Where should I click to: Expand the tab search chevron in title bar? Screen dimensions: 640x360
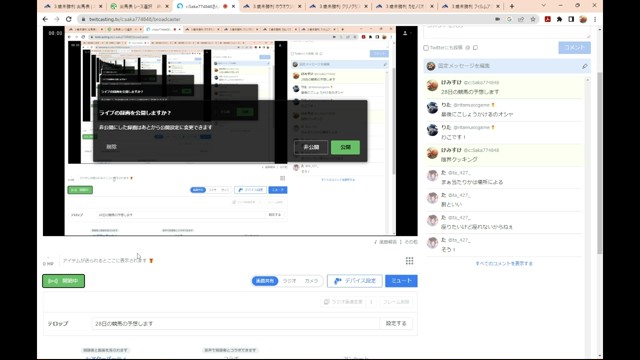pos(543,6)
